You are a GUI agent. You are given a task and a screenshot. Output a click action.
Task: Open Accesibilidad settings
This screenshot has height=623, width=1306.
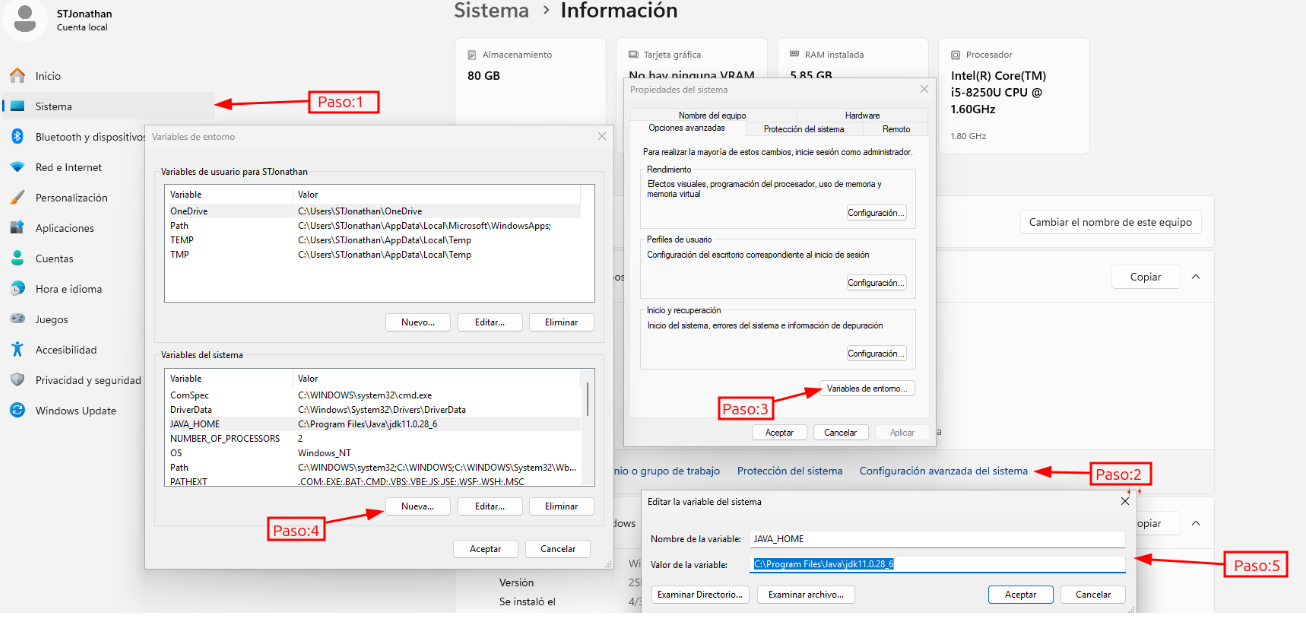[66, 350]
